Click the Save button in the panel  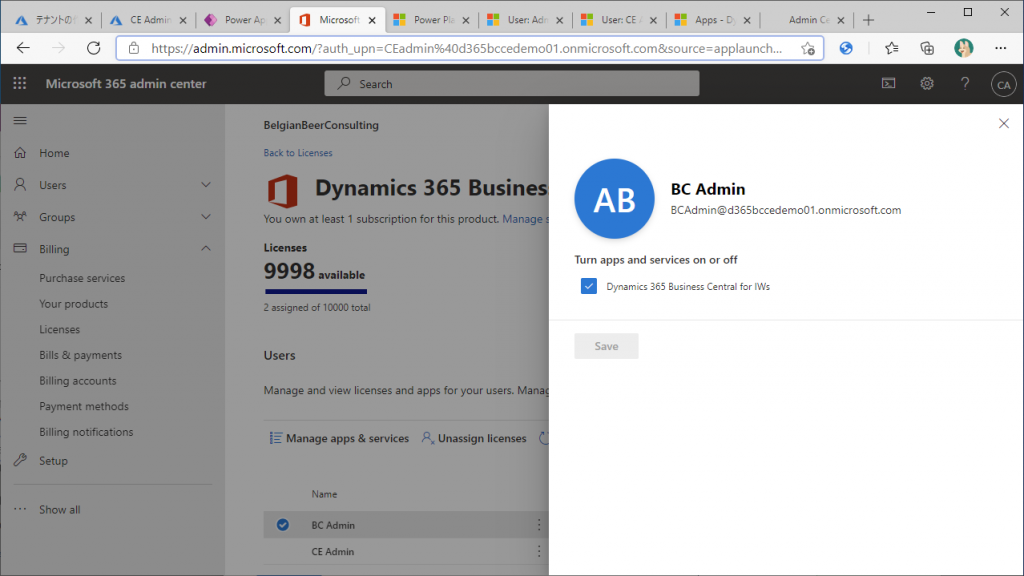[x=606, y=346]
